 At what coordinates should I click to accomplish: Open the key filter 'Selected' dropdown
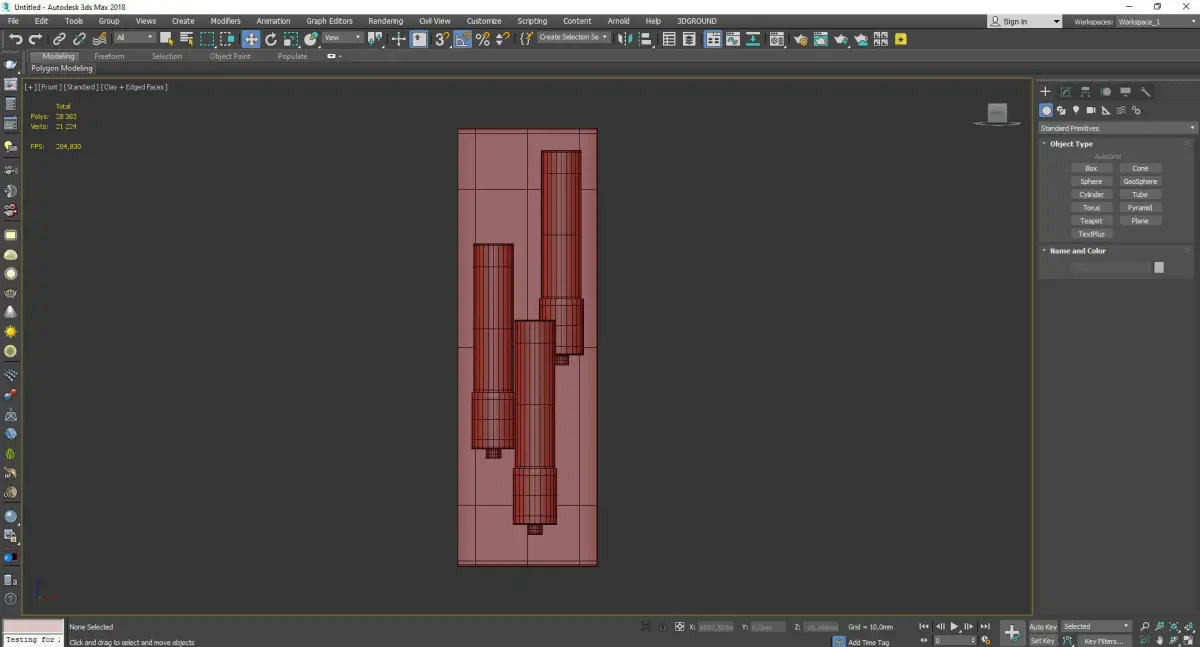[x=1096, y=627]
